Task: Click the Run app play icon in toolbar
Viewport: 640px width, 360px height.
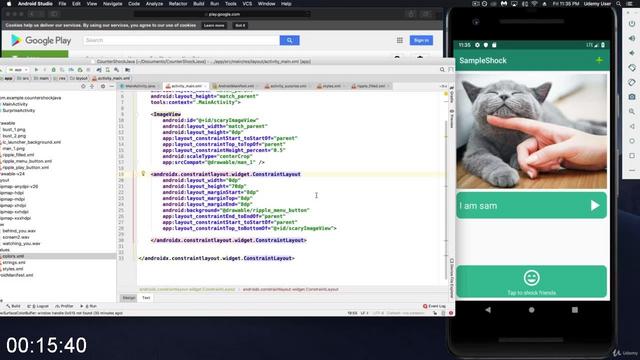Action: [36, 70]
